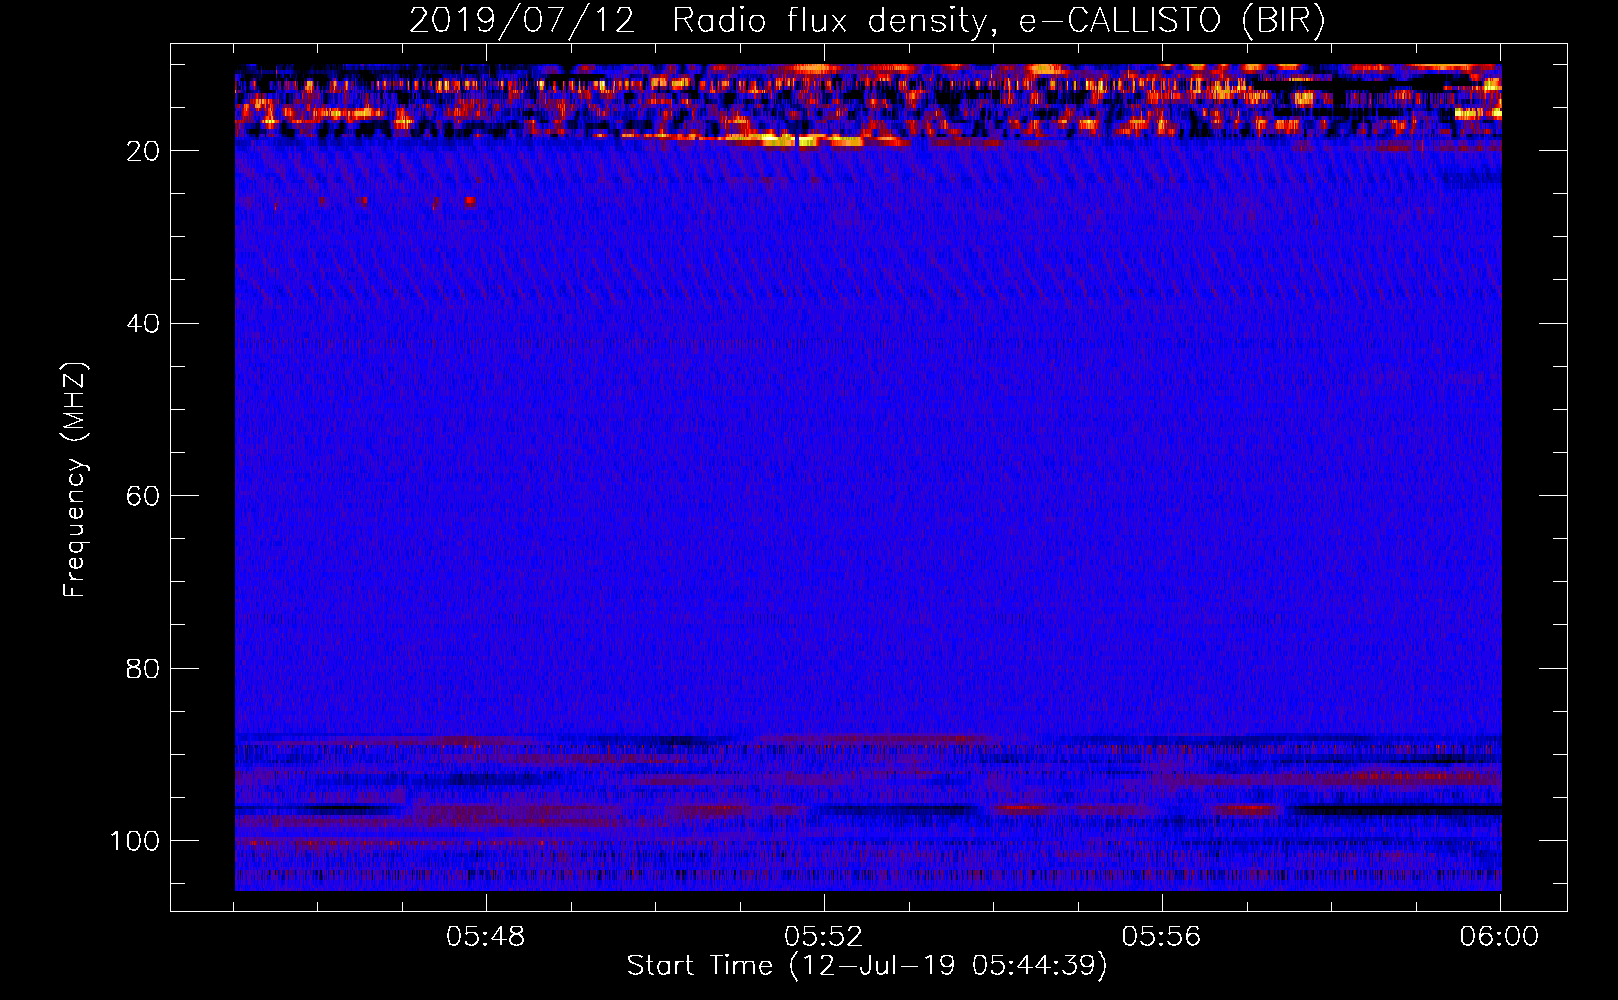This screenshot has height=1000, width=1618.
Task: Click the '06:00' time tick label
Action: tap(1500, 937)
